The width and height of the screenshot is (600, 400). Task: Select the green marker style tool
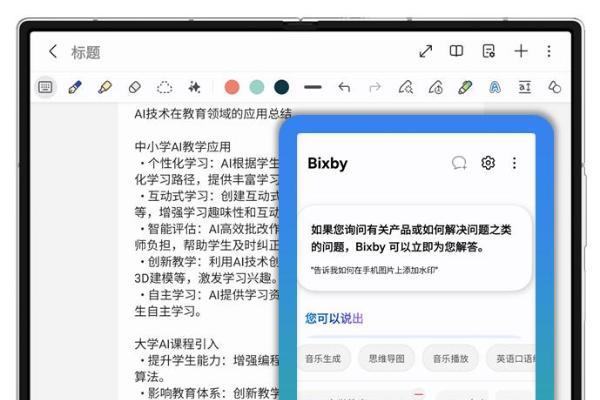(465, 87)
